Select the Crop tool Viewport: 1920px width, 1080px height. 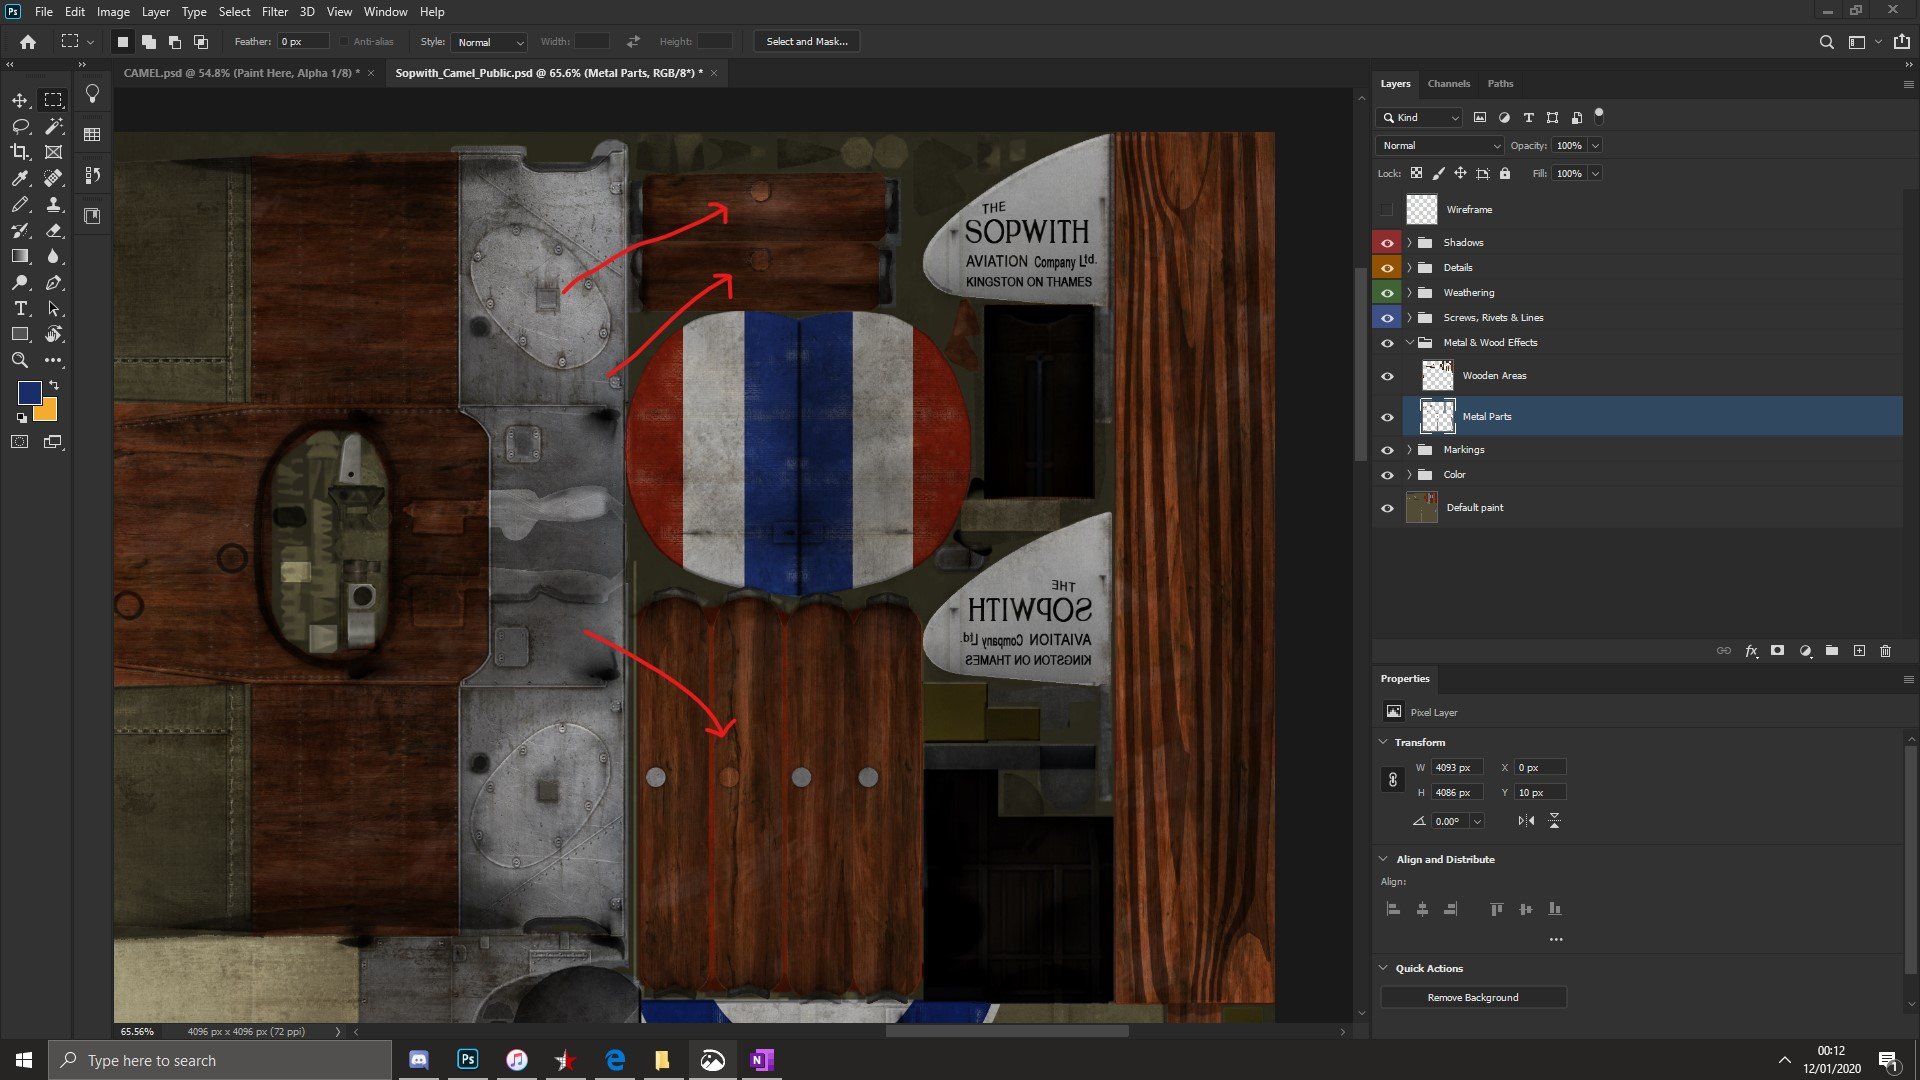tap(20, 152)
